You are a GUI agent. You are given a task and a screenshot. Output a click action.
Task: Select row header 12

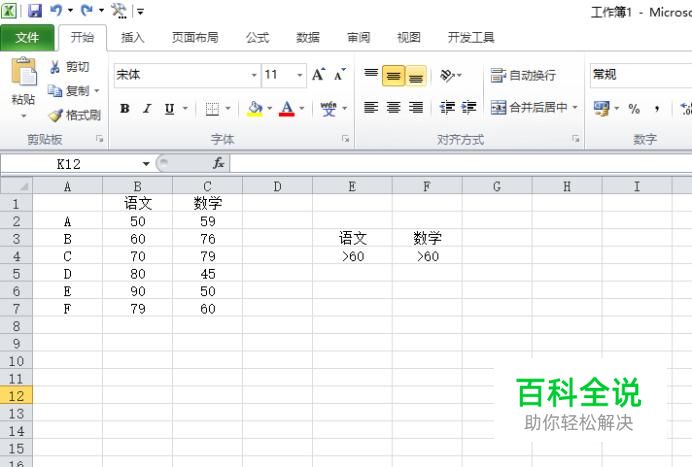(x=16, y=396)
